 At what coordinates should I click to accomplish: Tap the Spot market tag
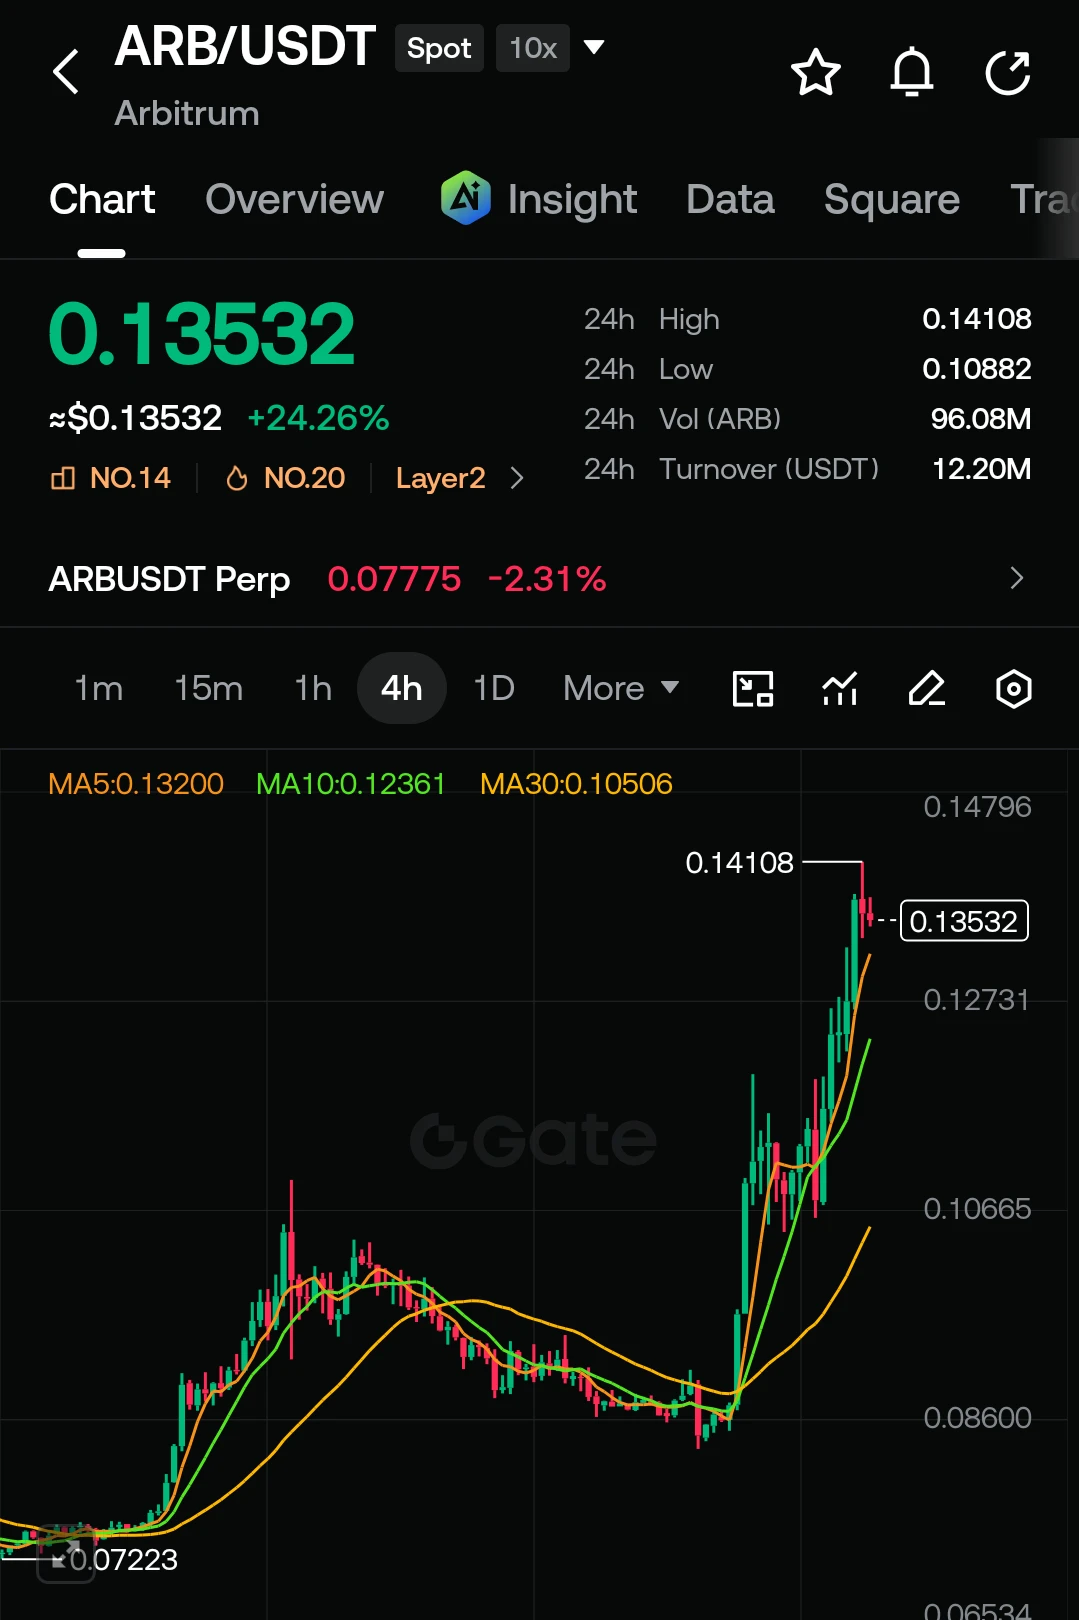point(439,48)
